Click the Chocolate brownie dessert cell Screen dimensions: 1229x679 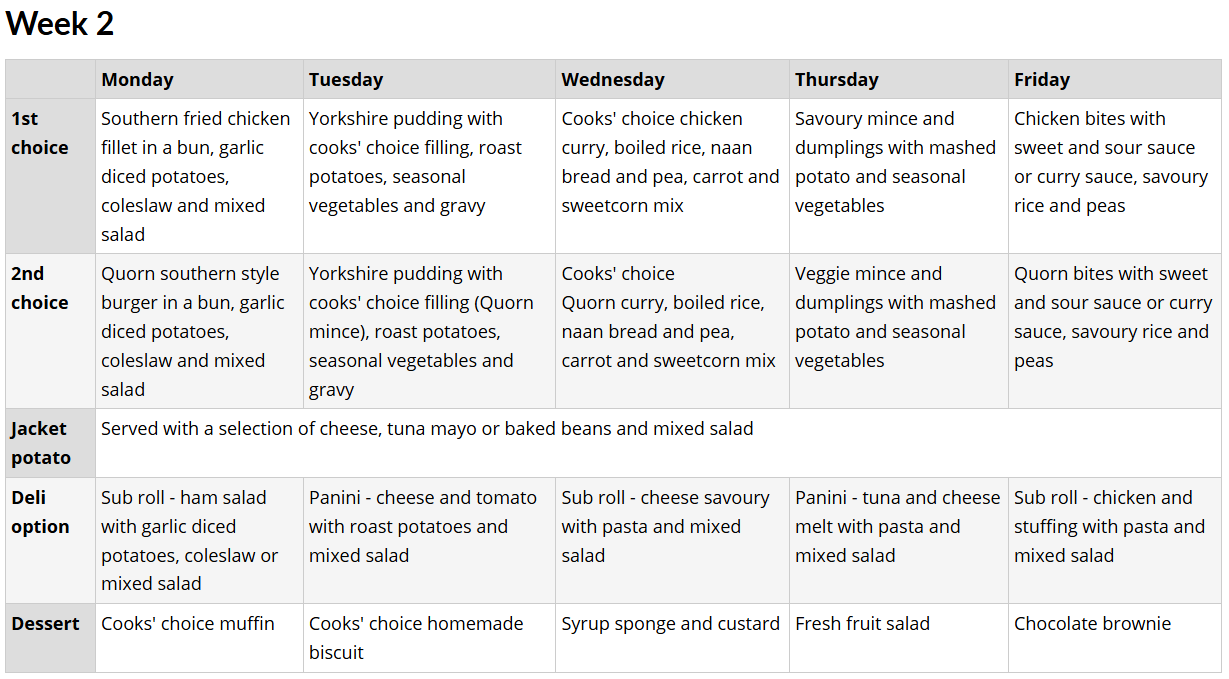pos(1115,637)
